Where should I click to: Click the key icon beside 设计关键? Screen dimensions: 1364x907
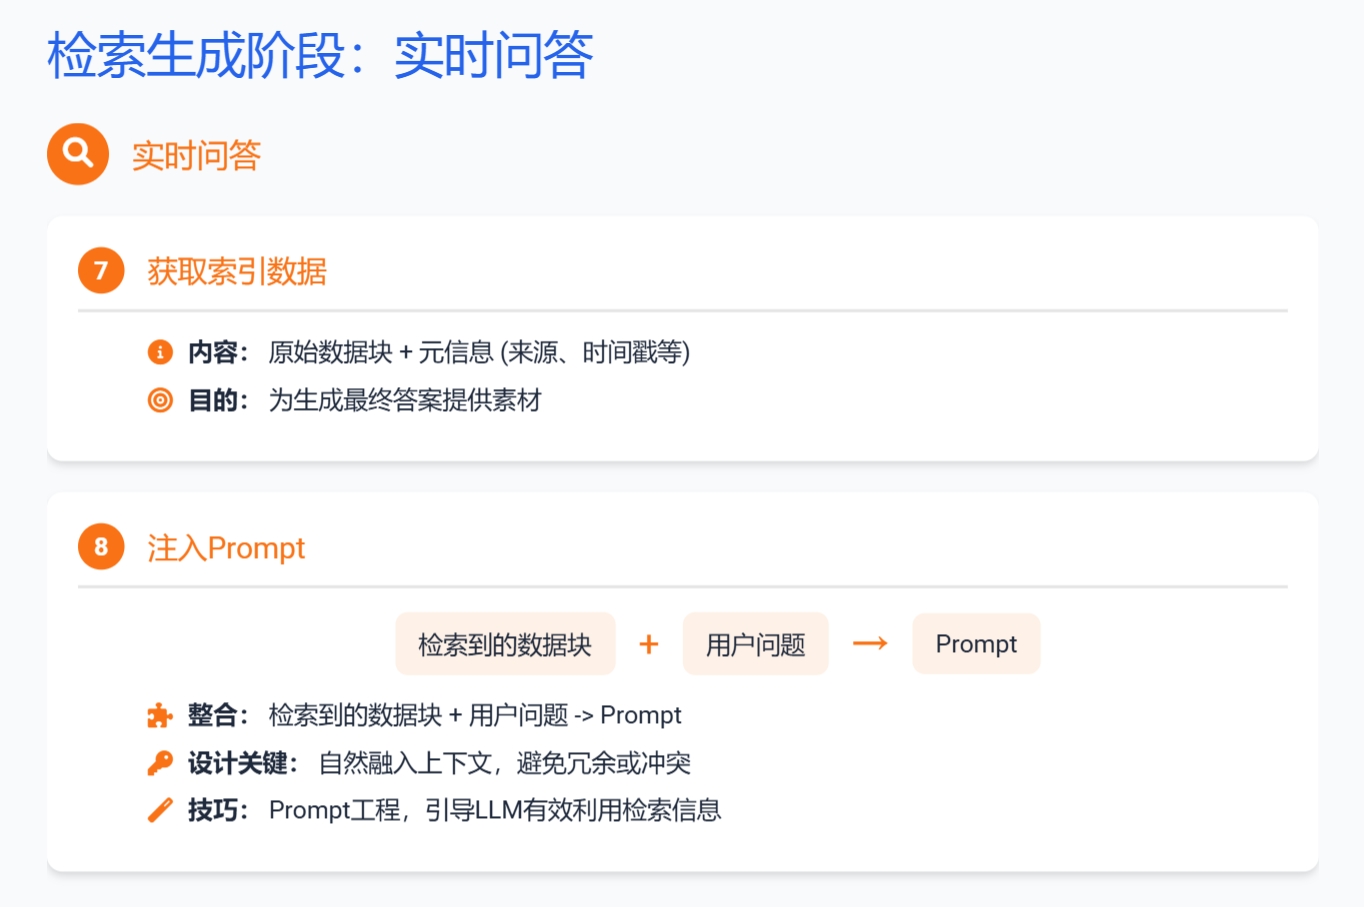tap(160, 763)
